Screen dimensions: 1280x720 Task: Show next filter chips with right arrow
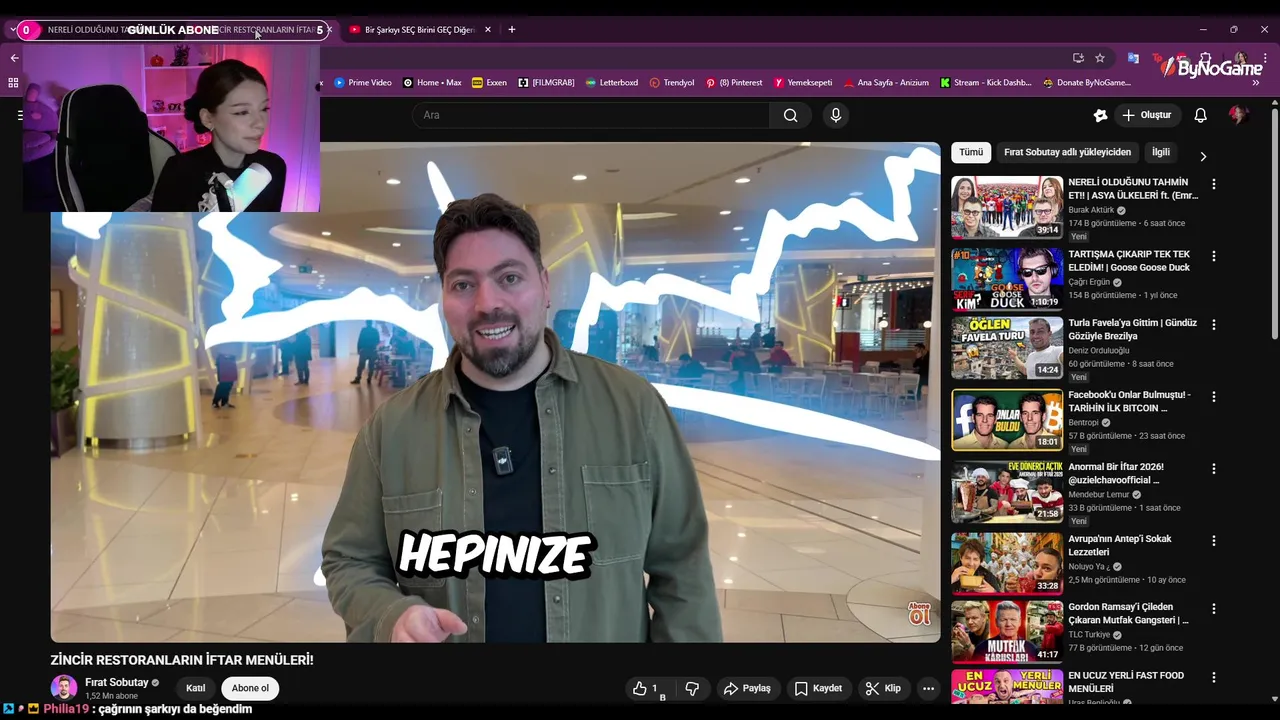pyautogui.click(x=1203, y=156)
